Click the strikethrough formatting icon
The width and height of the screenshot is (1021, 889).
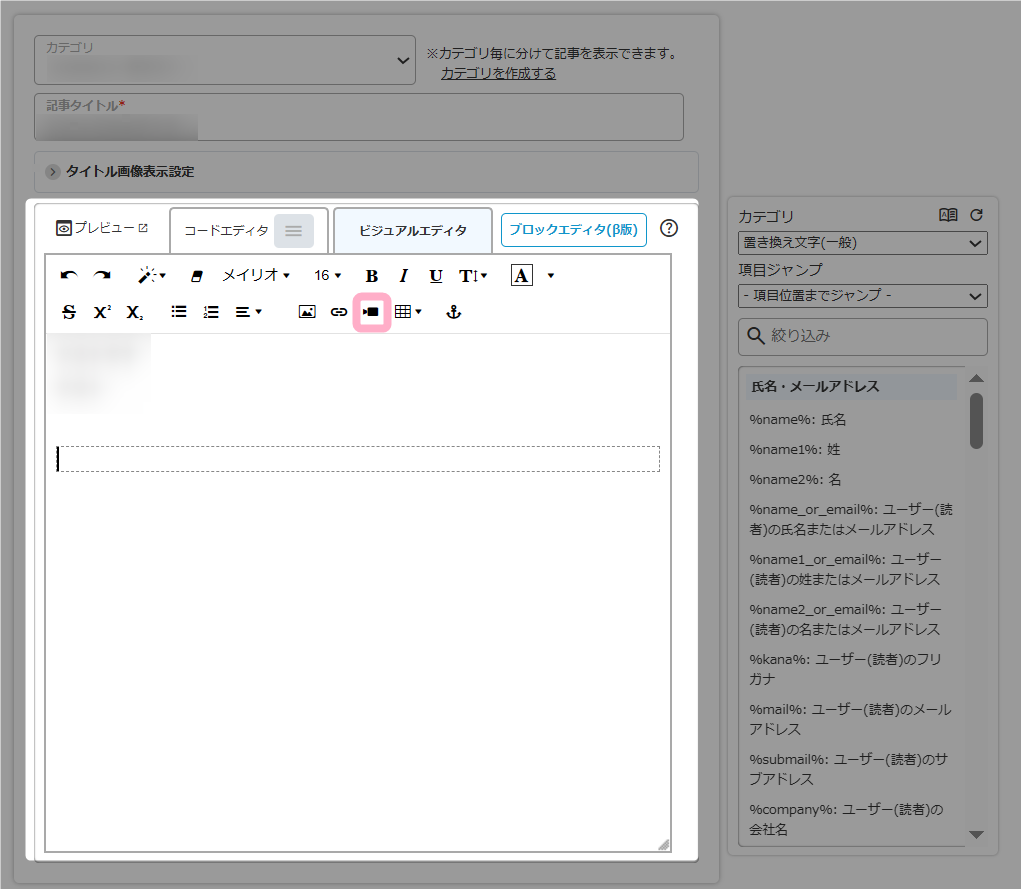point(69,312)
